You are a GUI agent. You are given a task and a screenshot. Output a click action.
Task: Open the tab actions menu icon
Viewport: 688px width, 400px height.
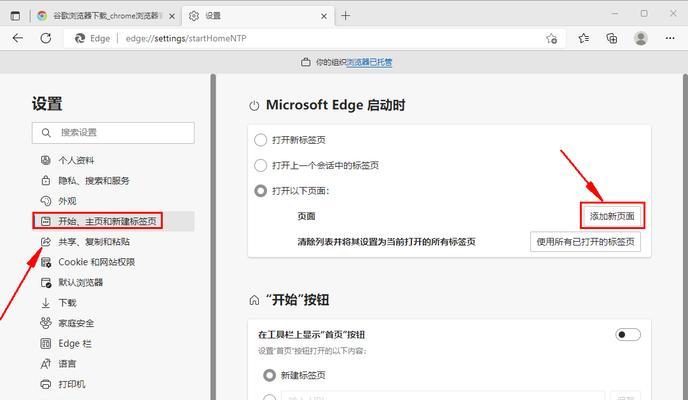click(15, 16)
